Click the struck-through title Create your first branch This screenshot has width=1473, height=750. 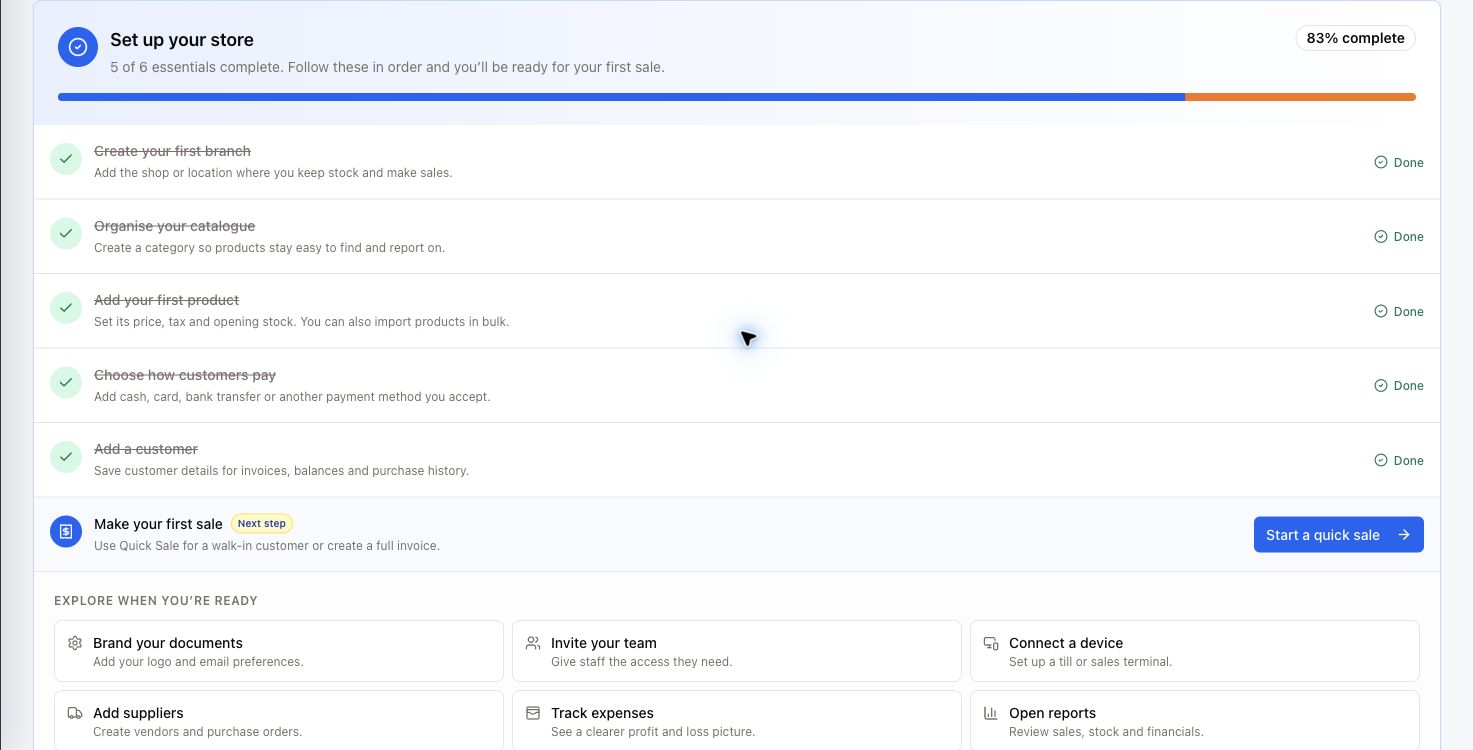tap(172, 151)
